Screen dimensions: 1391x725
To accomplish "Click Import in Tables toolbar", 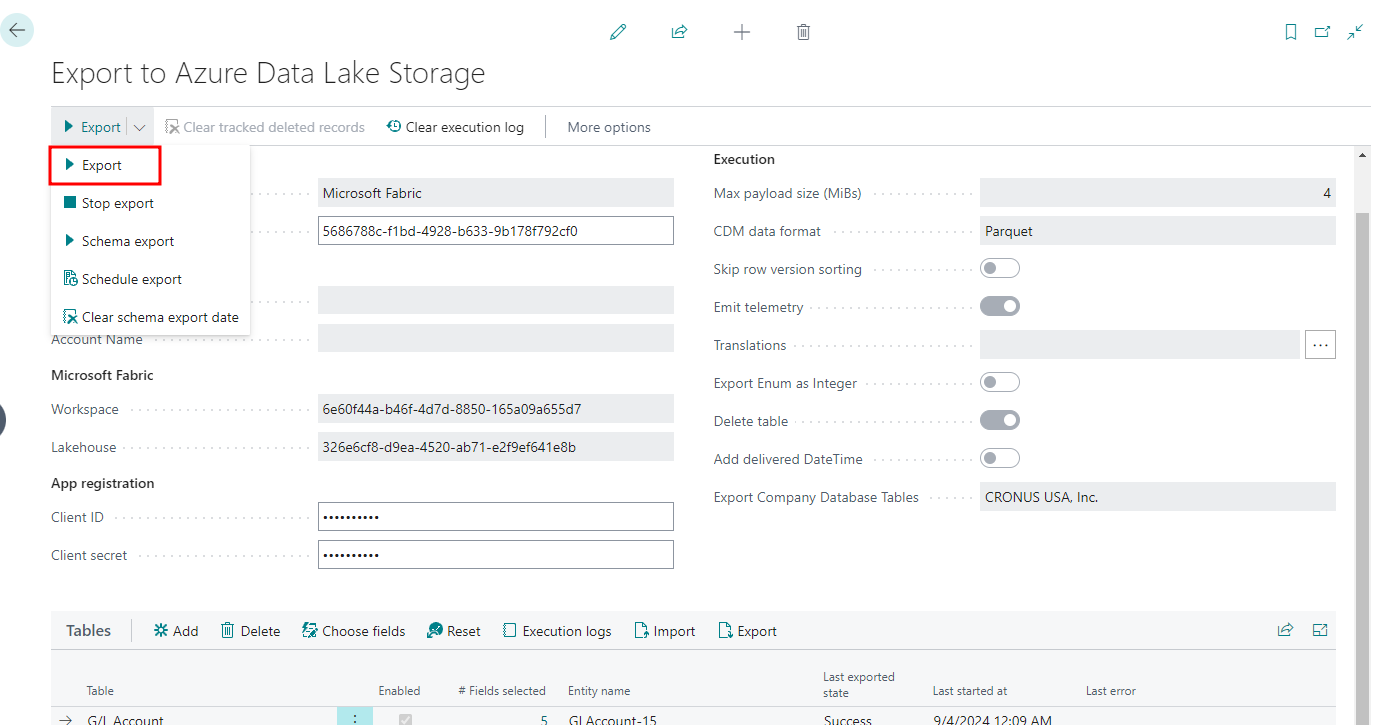I will click(x=665, y=631).
